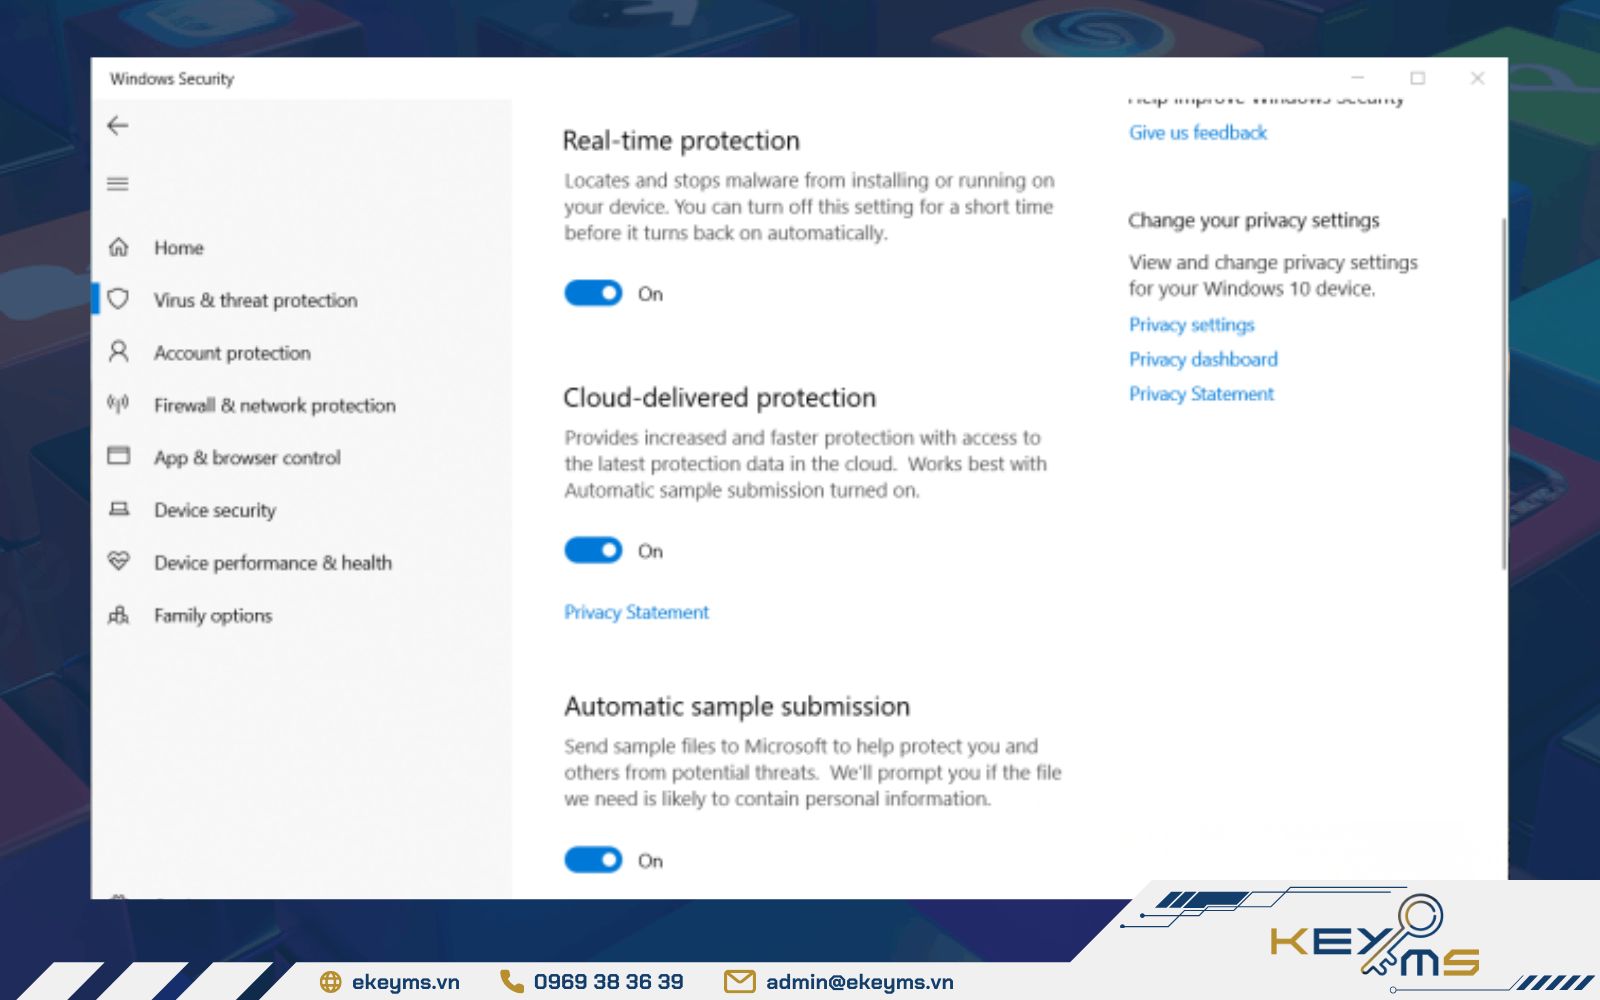Click the App & browser control icon
Viewport: 1600px width, 1000px height.
(x=119, y=457)
